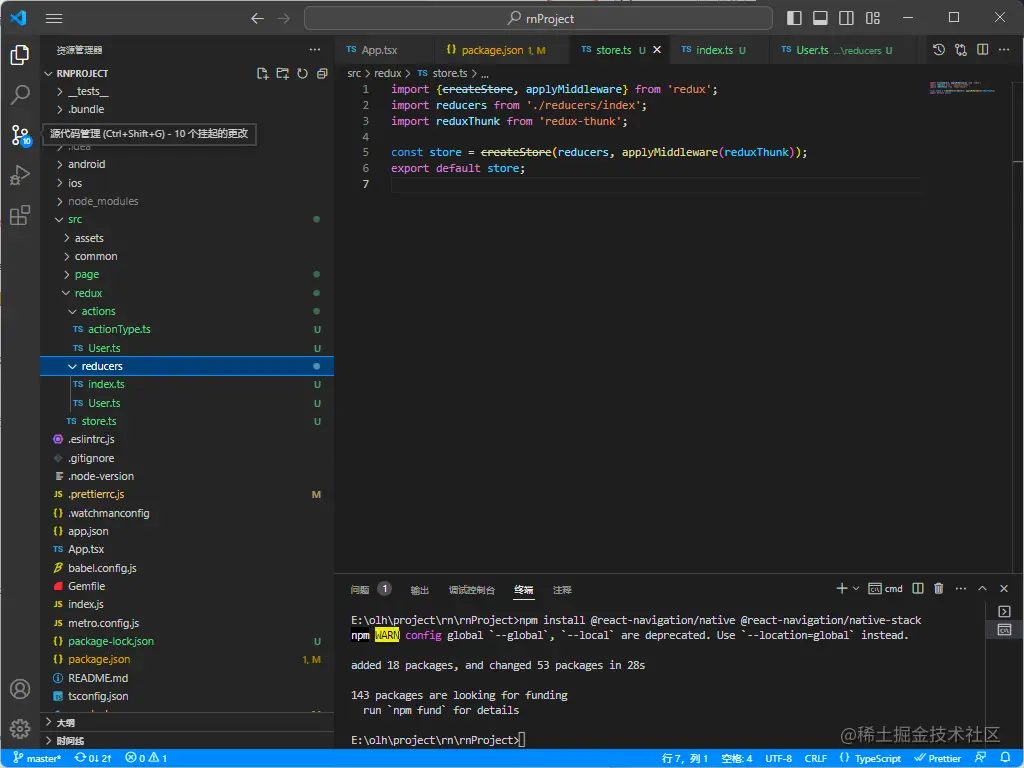Screen dimensions: 1024x768
Task: Maximize the terminal panel with chevron up
Action: point(982,588)
